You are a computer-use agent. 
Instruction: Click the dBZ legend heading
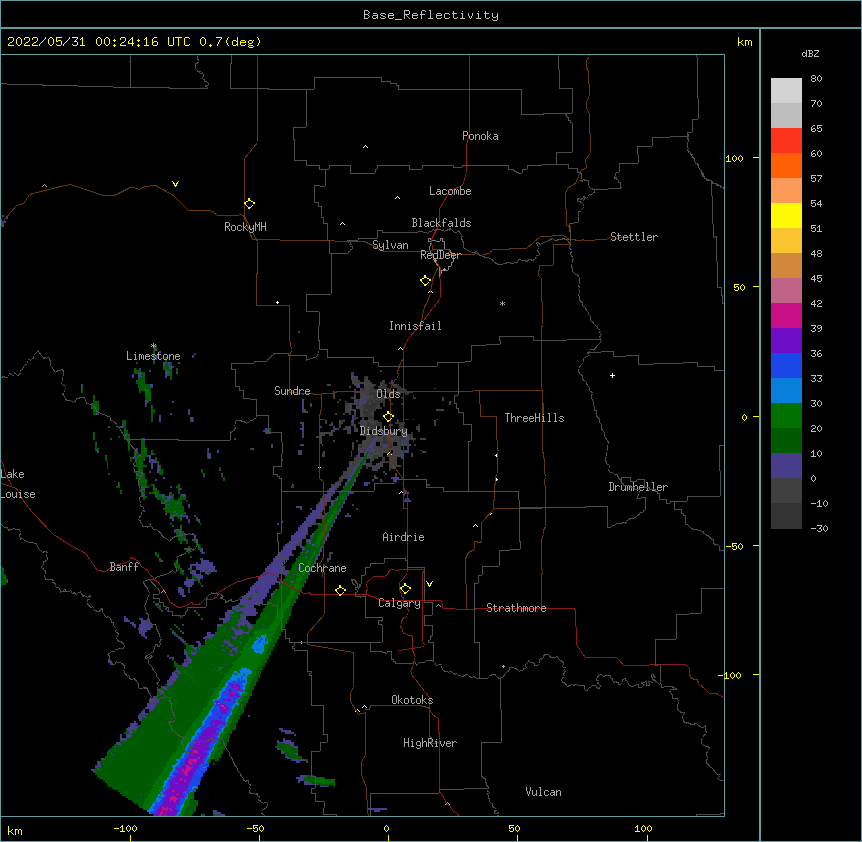[x=810, y=53]
